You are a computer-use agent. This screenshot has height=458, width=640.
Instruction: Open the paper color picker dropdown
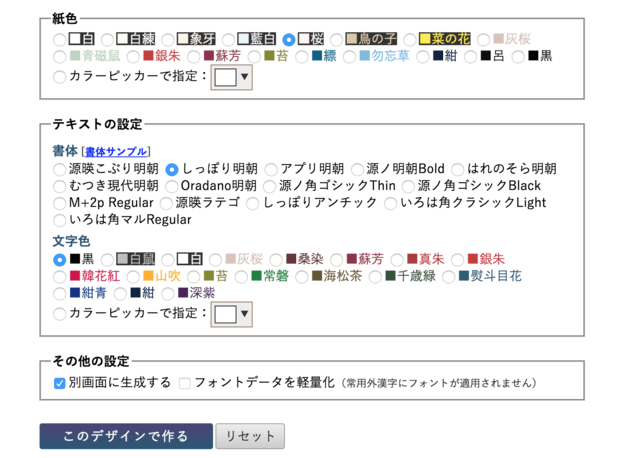click(233, 76)
